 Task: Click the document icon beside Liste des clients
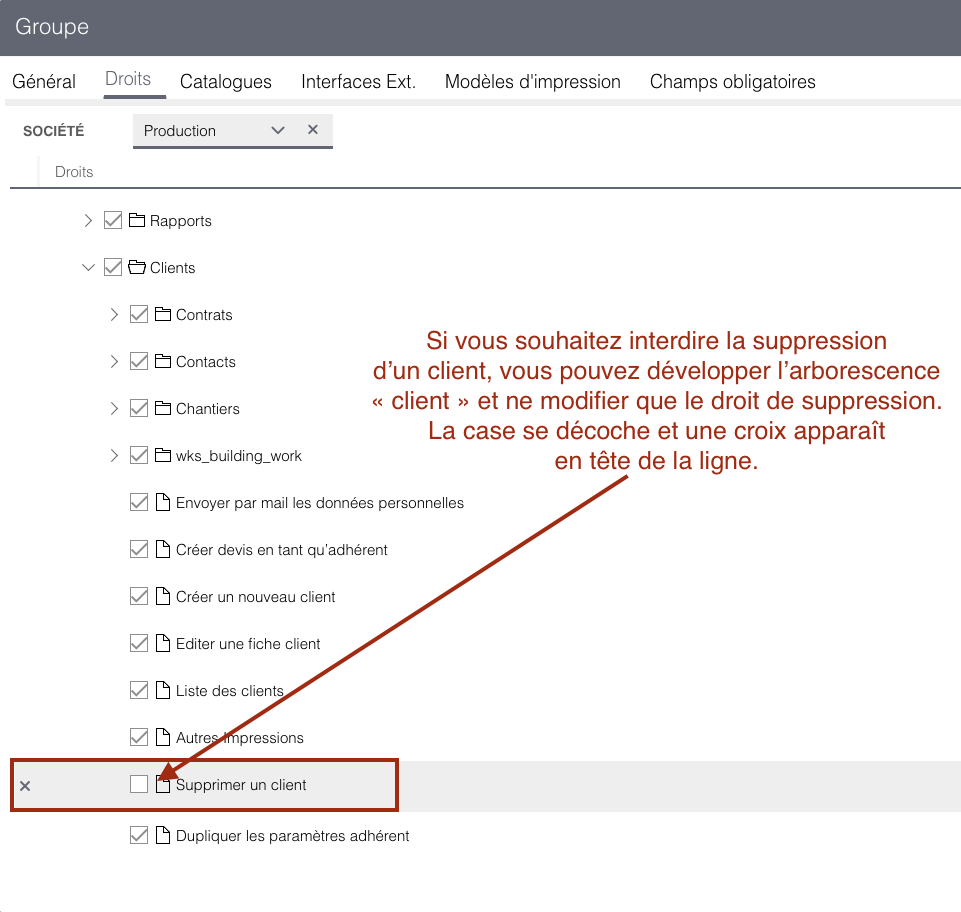162,690
